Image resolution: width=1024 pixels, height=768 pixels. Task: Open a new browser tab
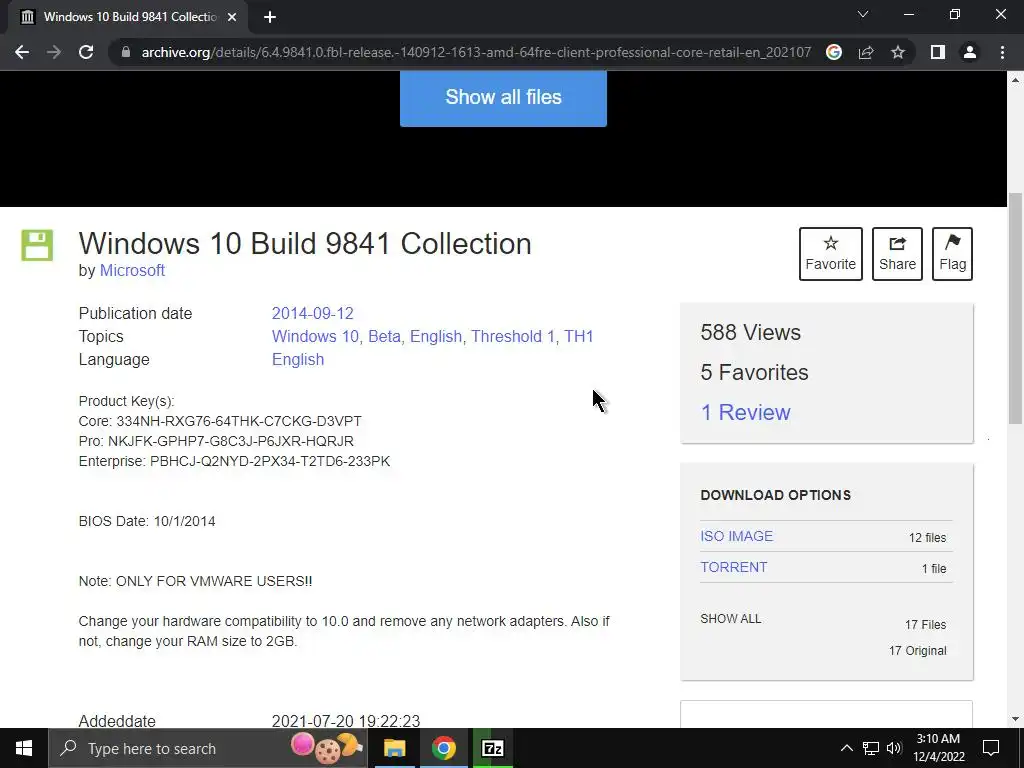click(270, 17)
